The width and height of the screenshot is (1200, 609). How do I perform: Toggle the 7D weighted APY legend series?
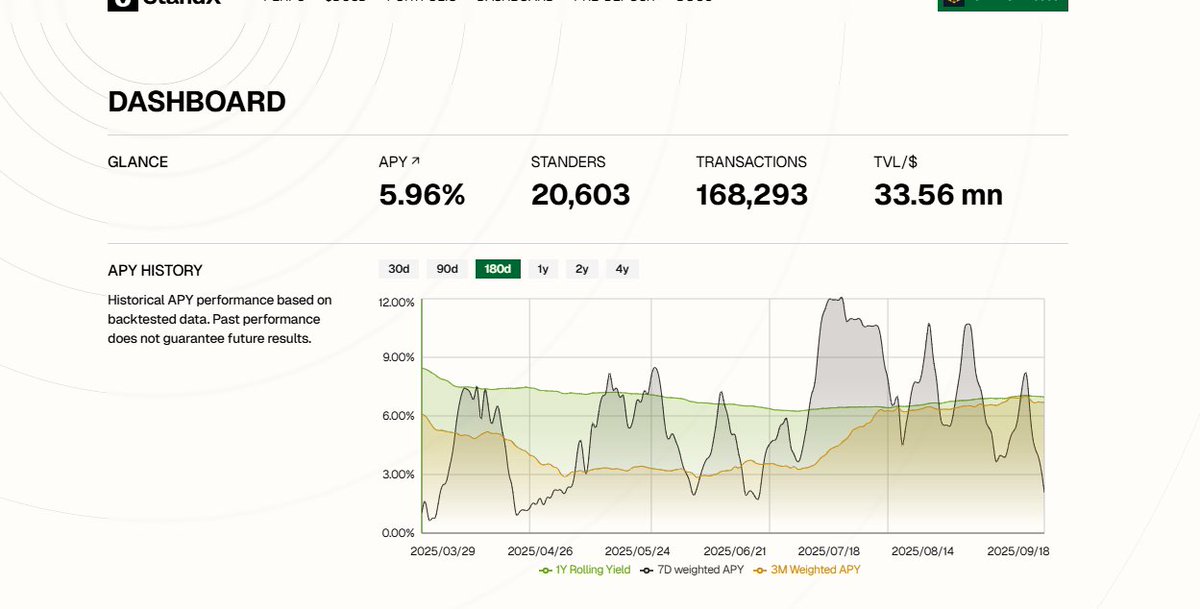[x=694, y=570]
